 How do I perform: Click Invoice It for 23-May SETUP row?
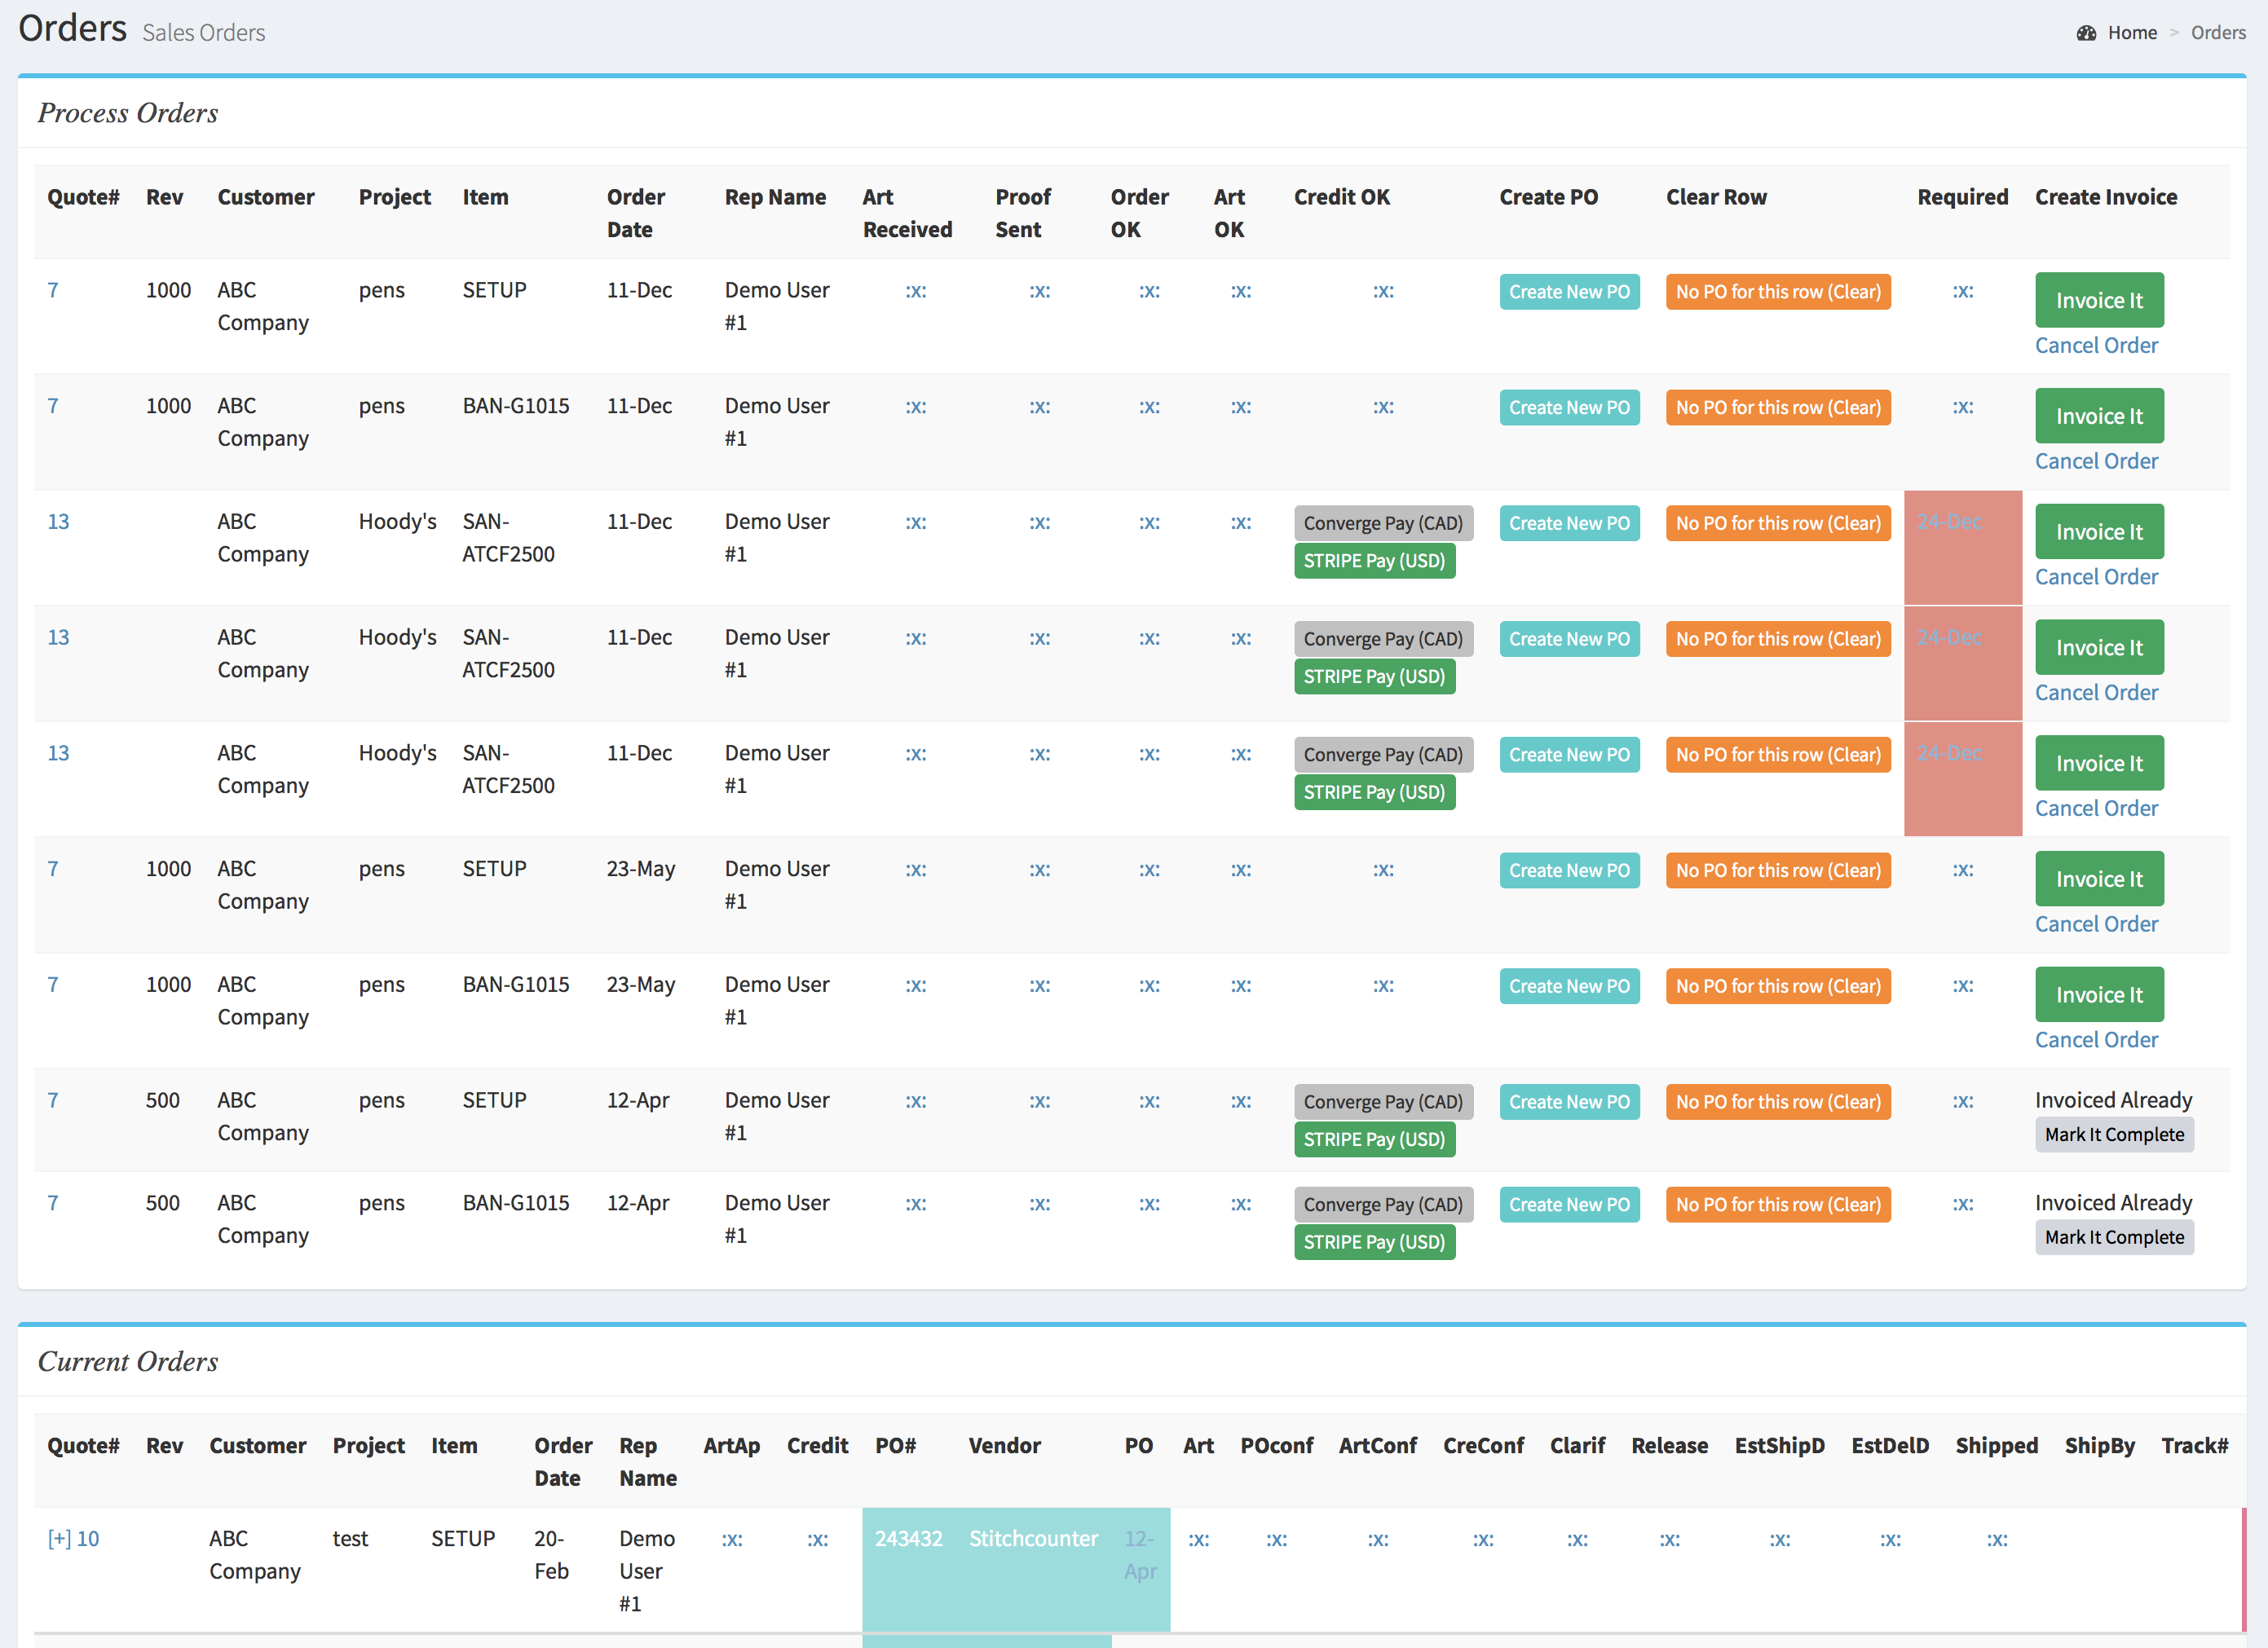point(2099,879)
